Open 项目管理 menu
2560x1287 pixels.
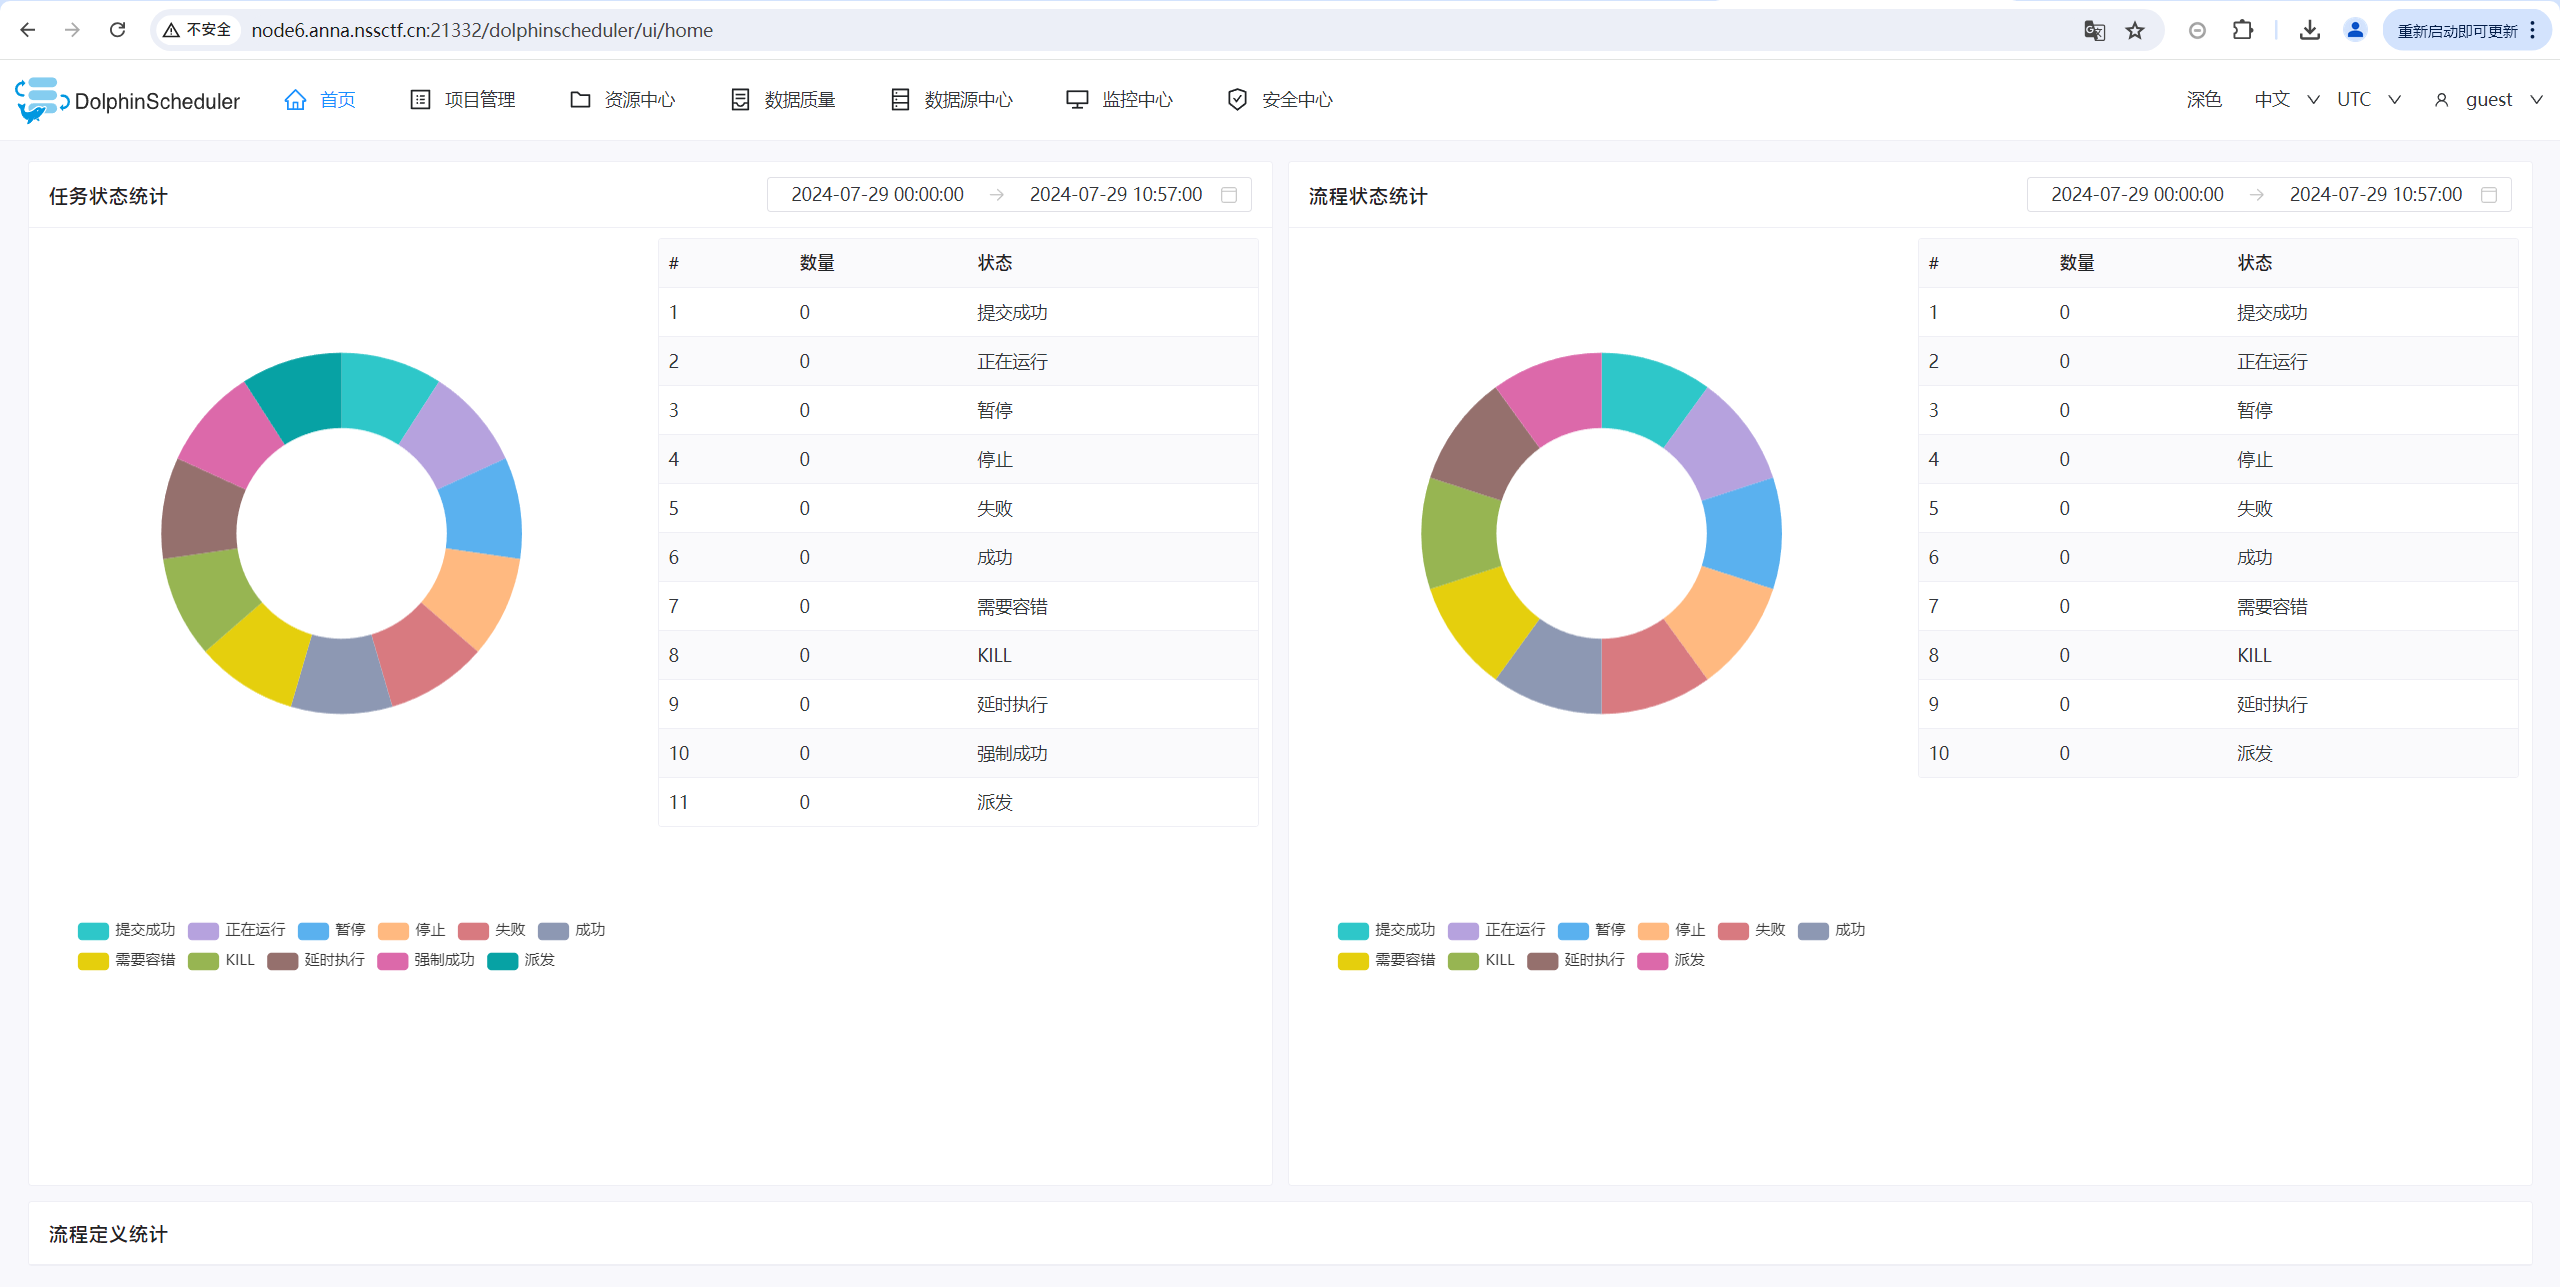(x=463, y=100)
